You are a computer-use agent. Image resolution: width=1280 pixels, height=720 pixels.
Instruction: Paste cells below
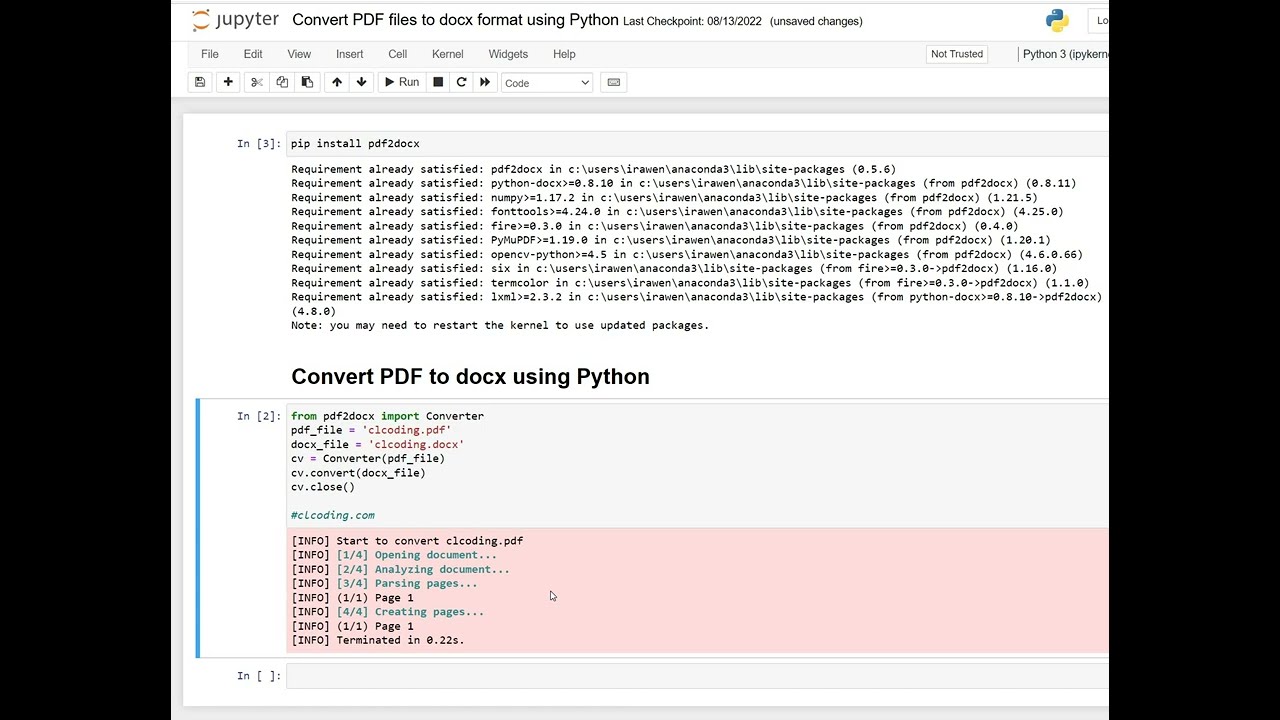pyautogui.click(x=307, y=82)
